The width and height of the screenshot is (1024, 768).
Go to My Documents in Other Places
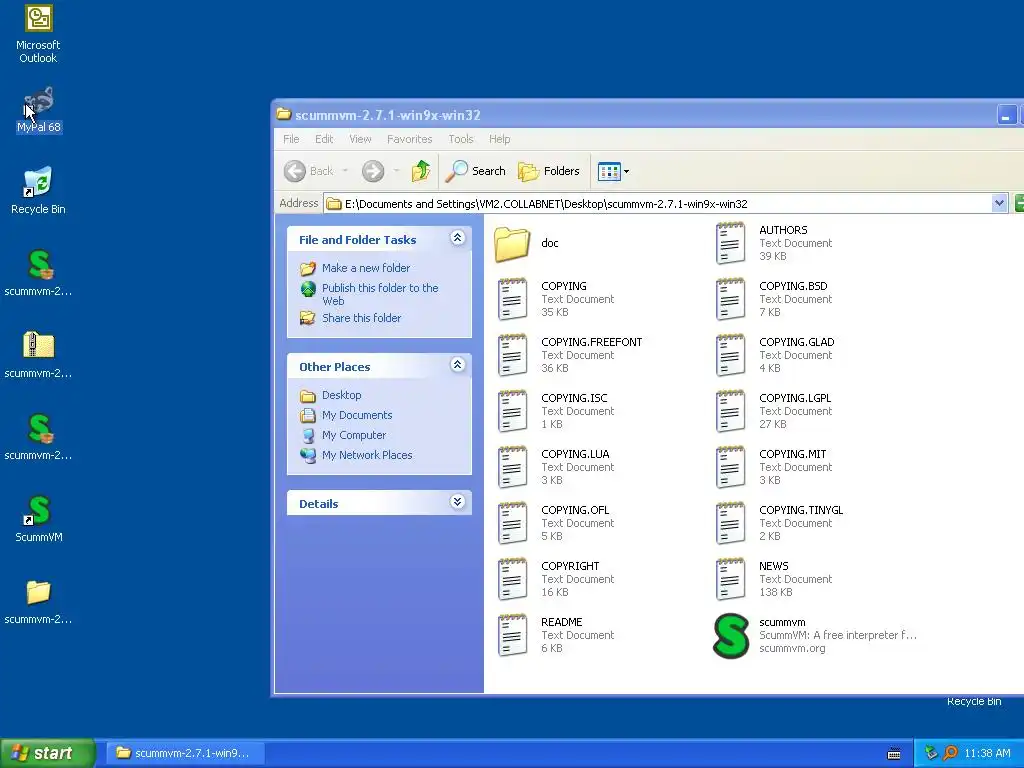(357, 415)
